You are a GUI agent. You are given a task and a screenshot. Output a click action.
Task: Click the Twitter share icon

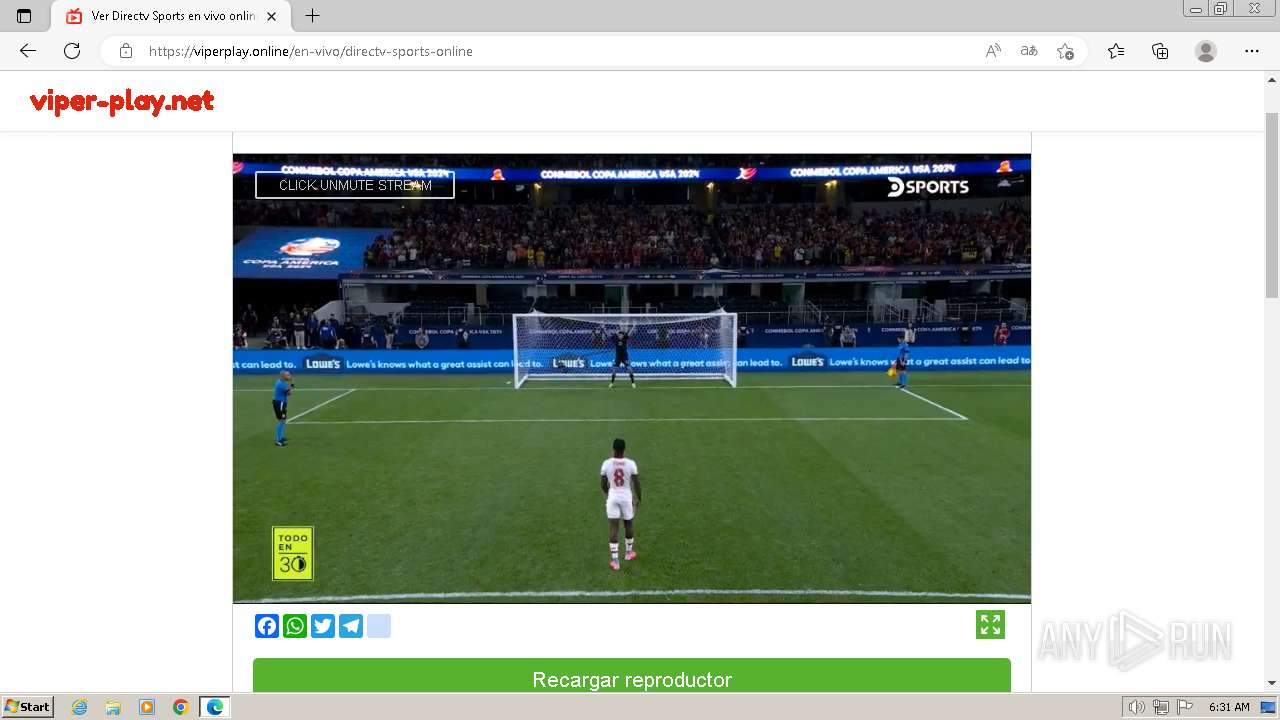pyautogui.click(x=323, y=626)
